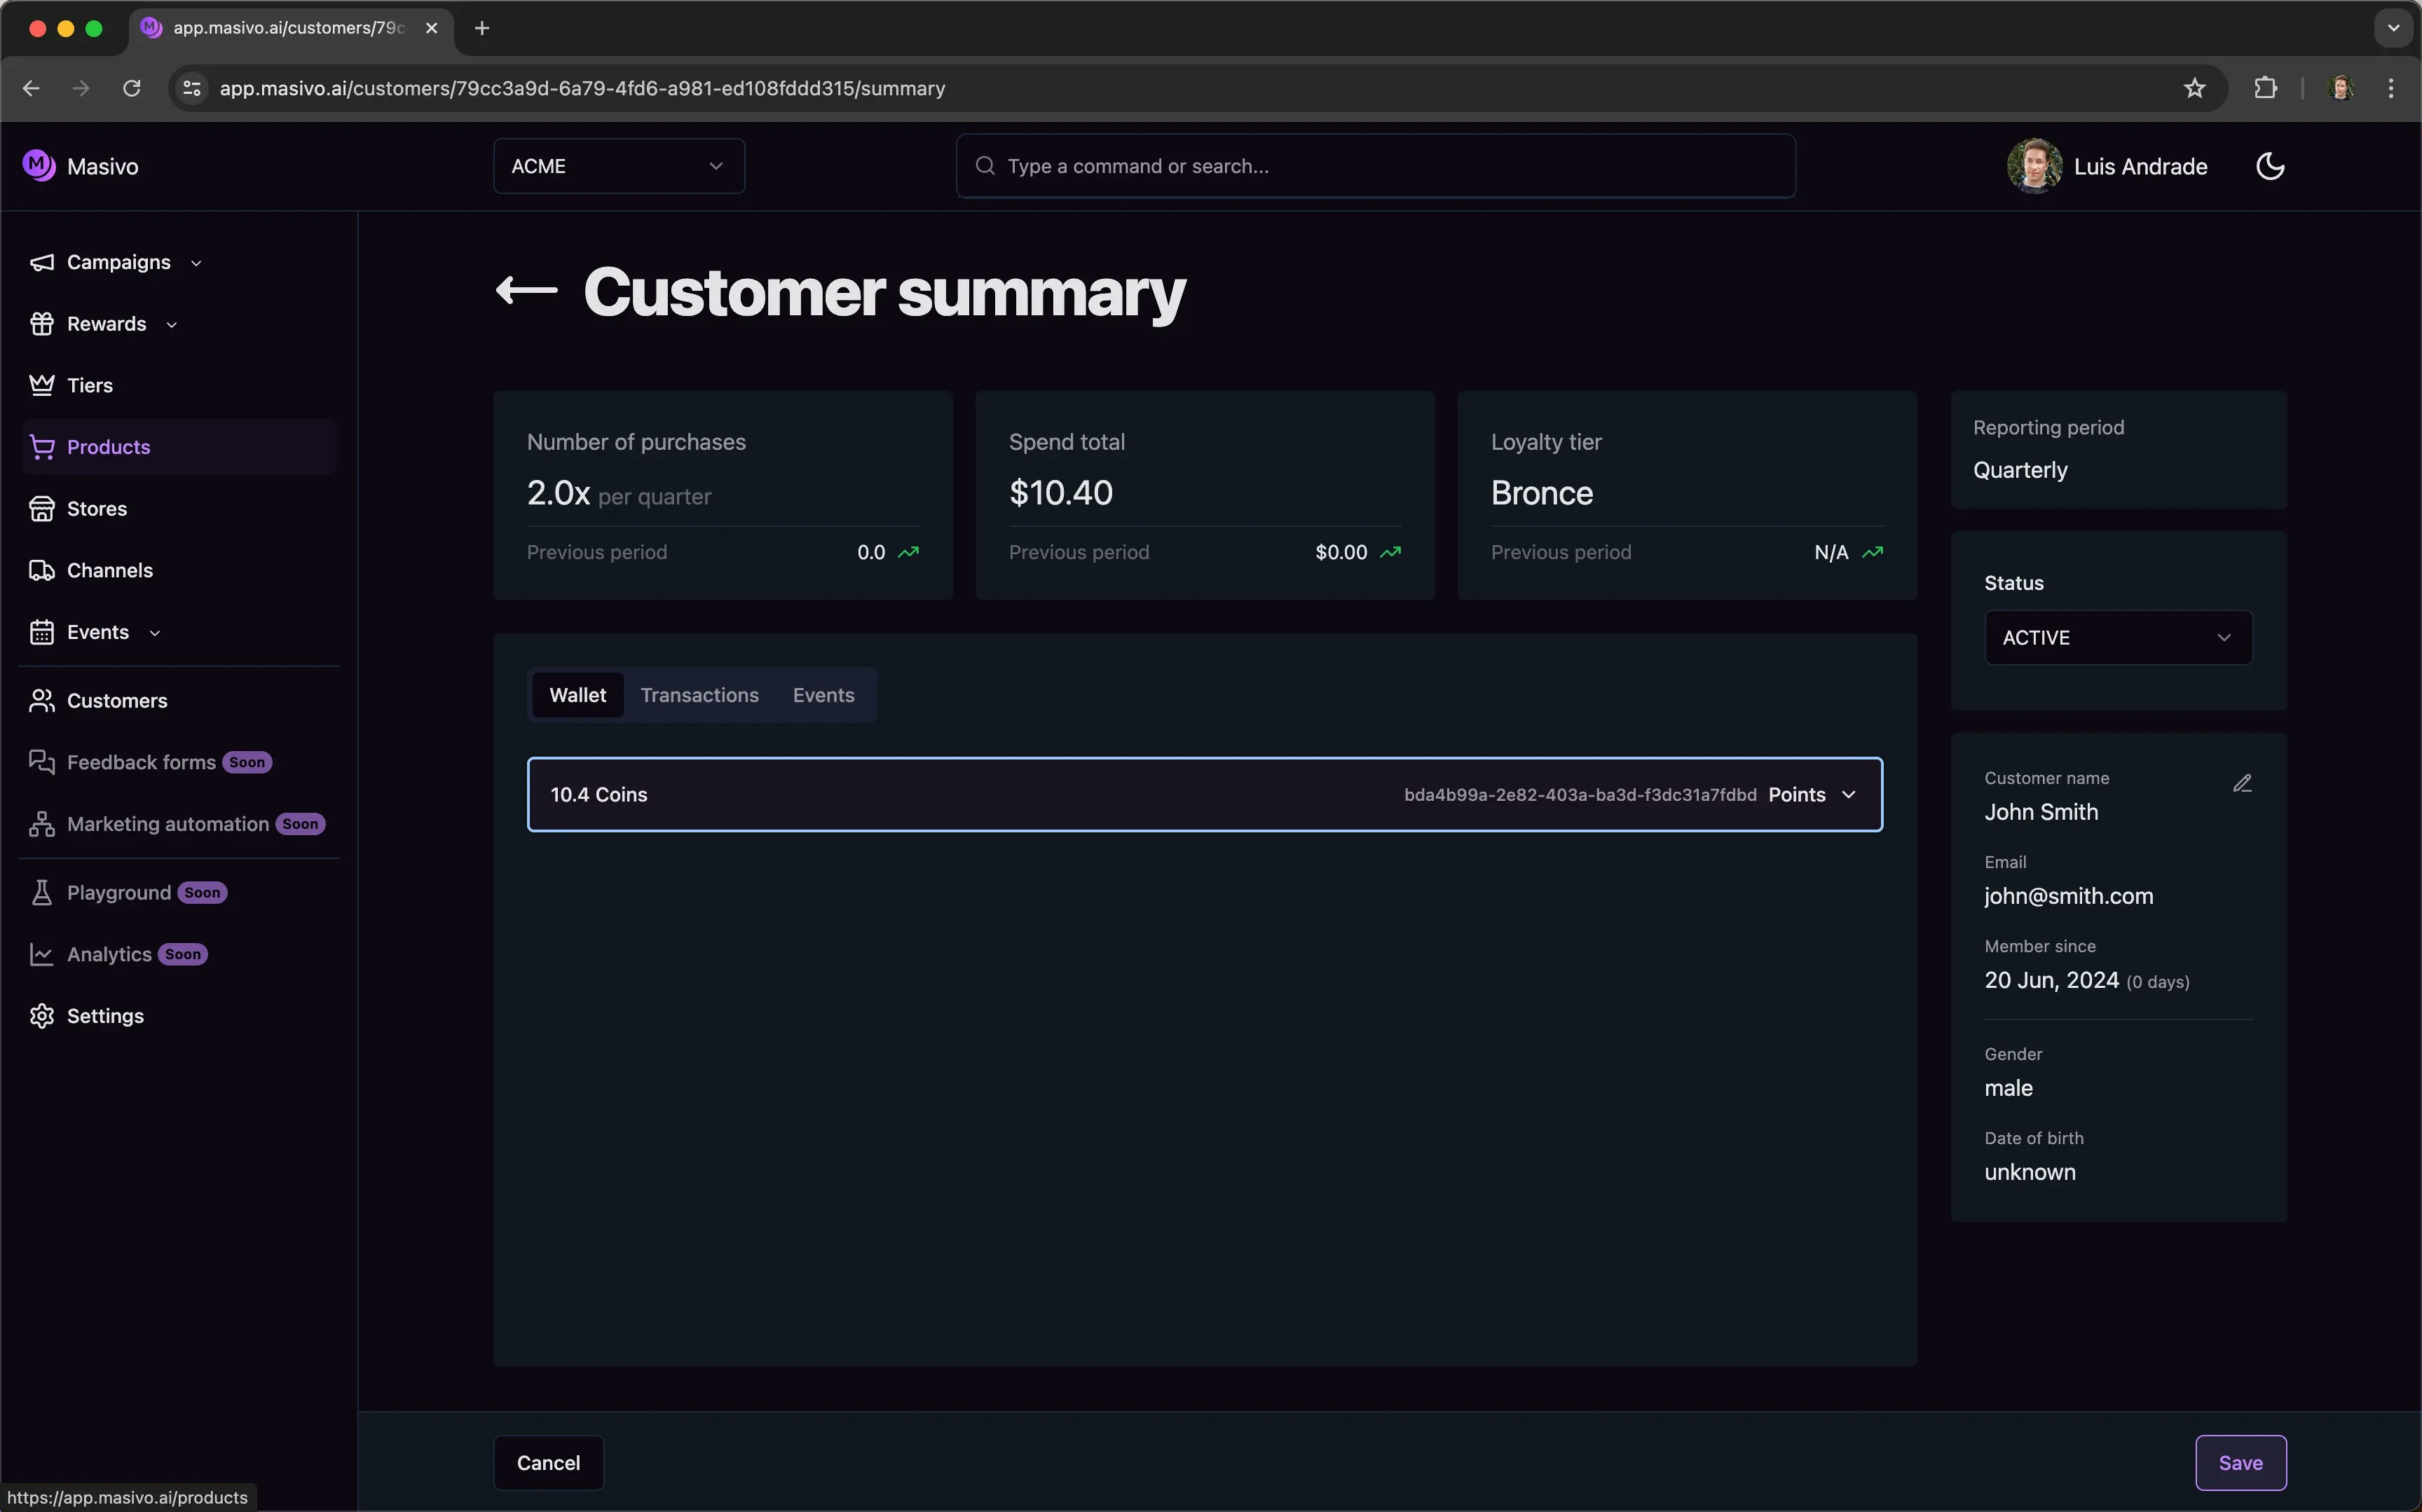This screenshot has width=2422, height=1512.
Task: Click the command search field
Action: [x=1375, y=166]
